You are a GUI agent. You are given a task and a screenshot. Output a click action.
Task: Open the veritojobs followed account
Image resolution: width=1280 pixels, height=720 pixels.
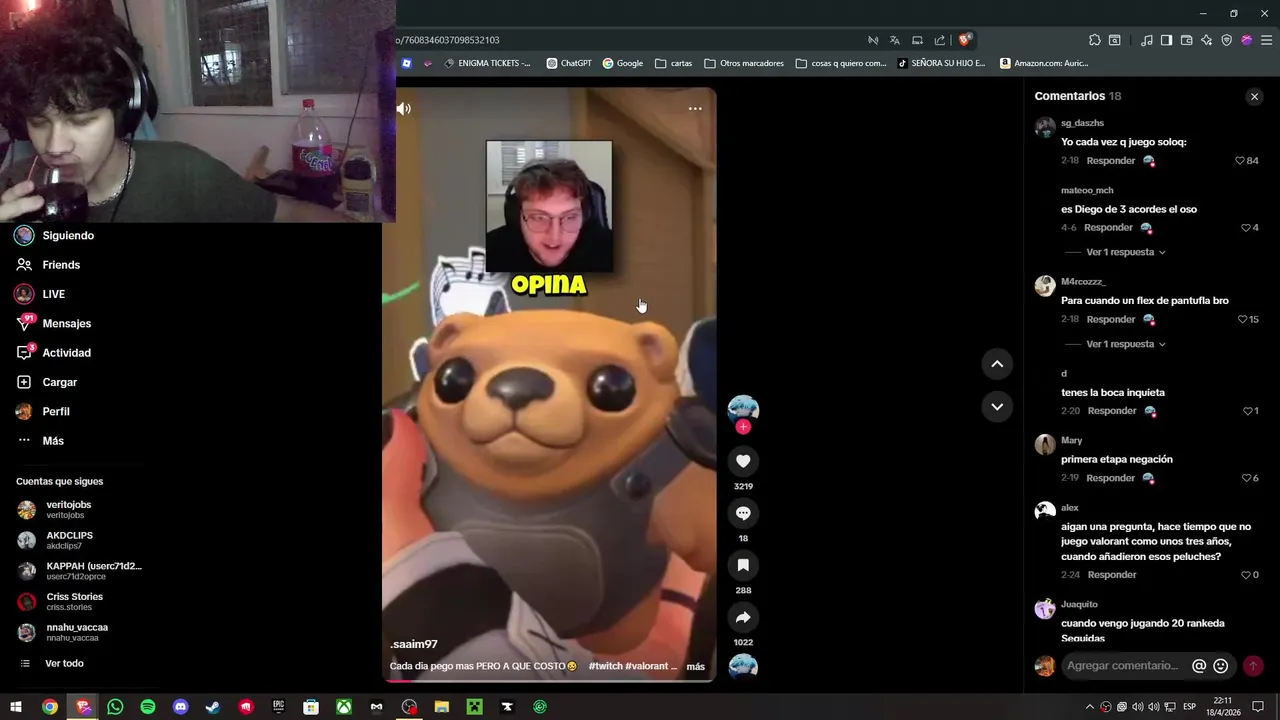(x=68, y=510)
